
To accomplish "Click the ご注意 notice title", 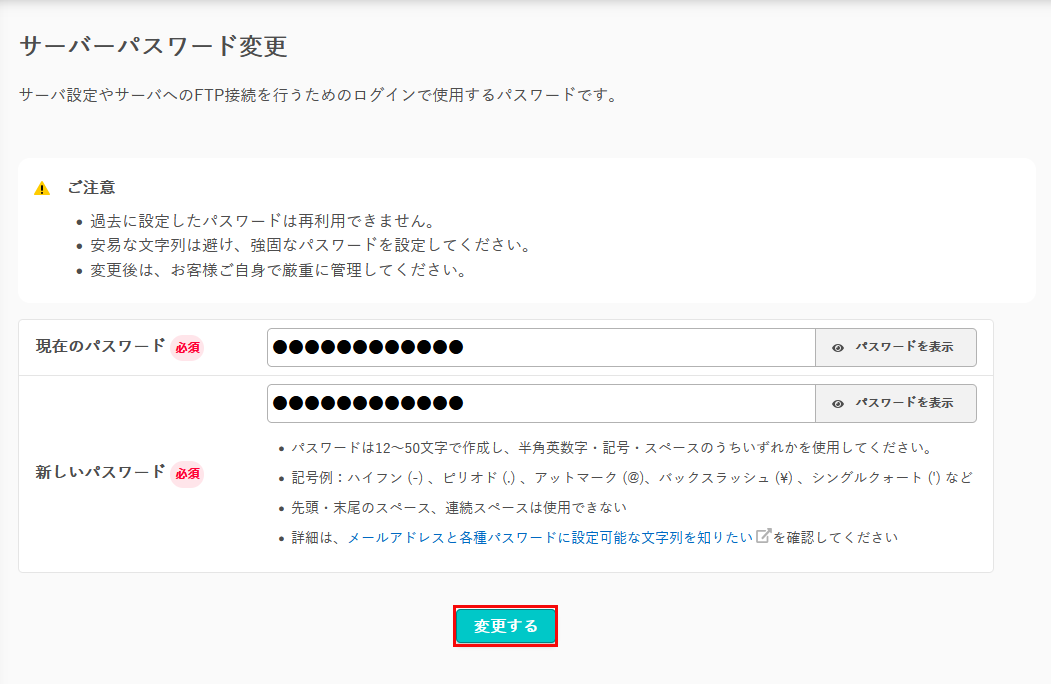I will click(x=91, y=187).
